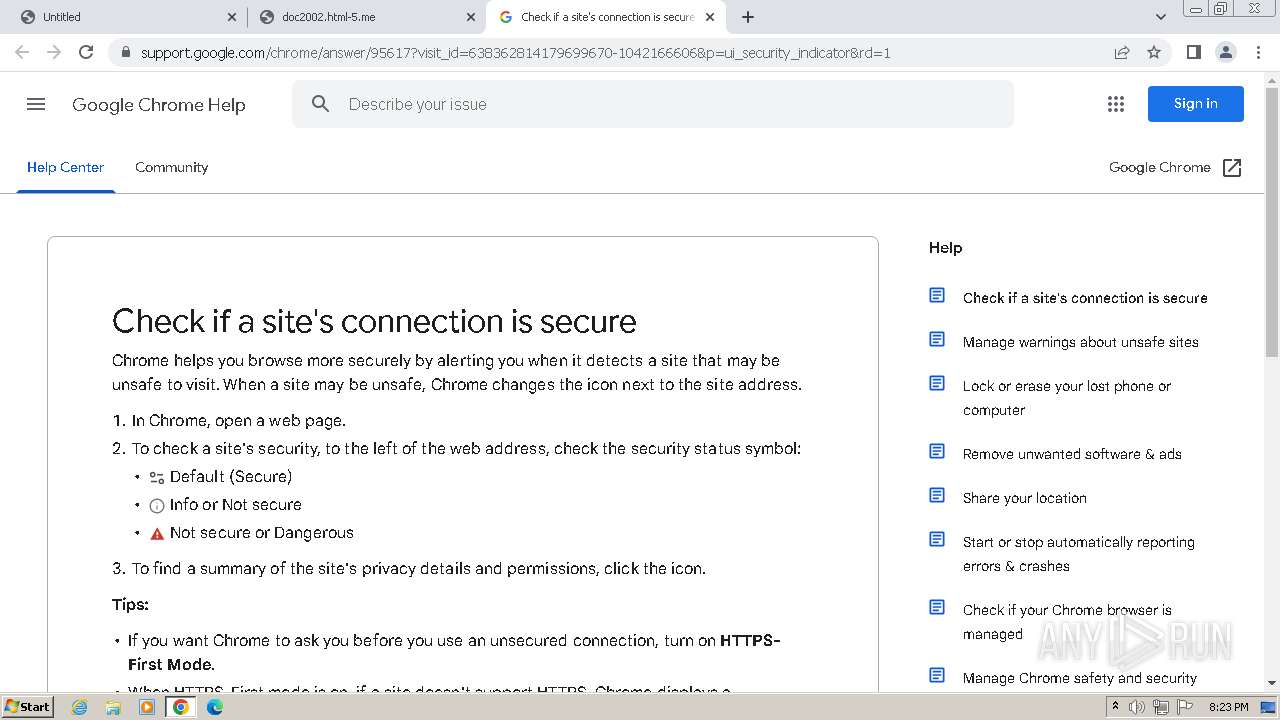
Task: Click scrollbar down arrow
Action: (x=1272, y=683)
